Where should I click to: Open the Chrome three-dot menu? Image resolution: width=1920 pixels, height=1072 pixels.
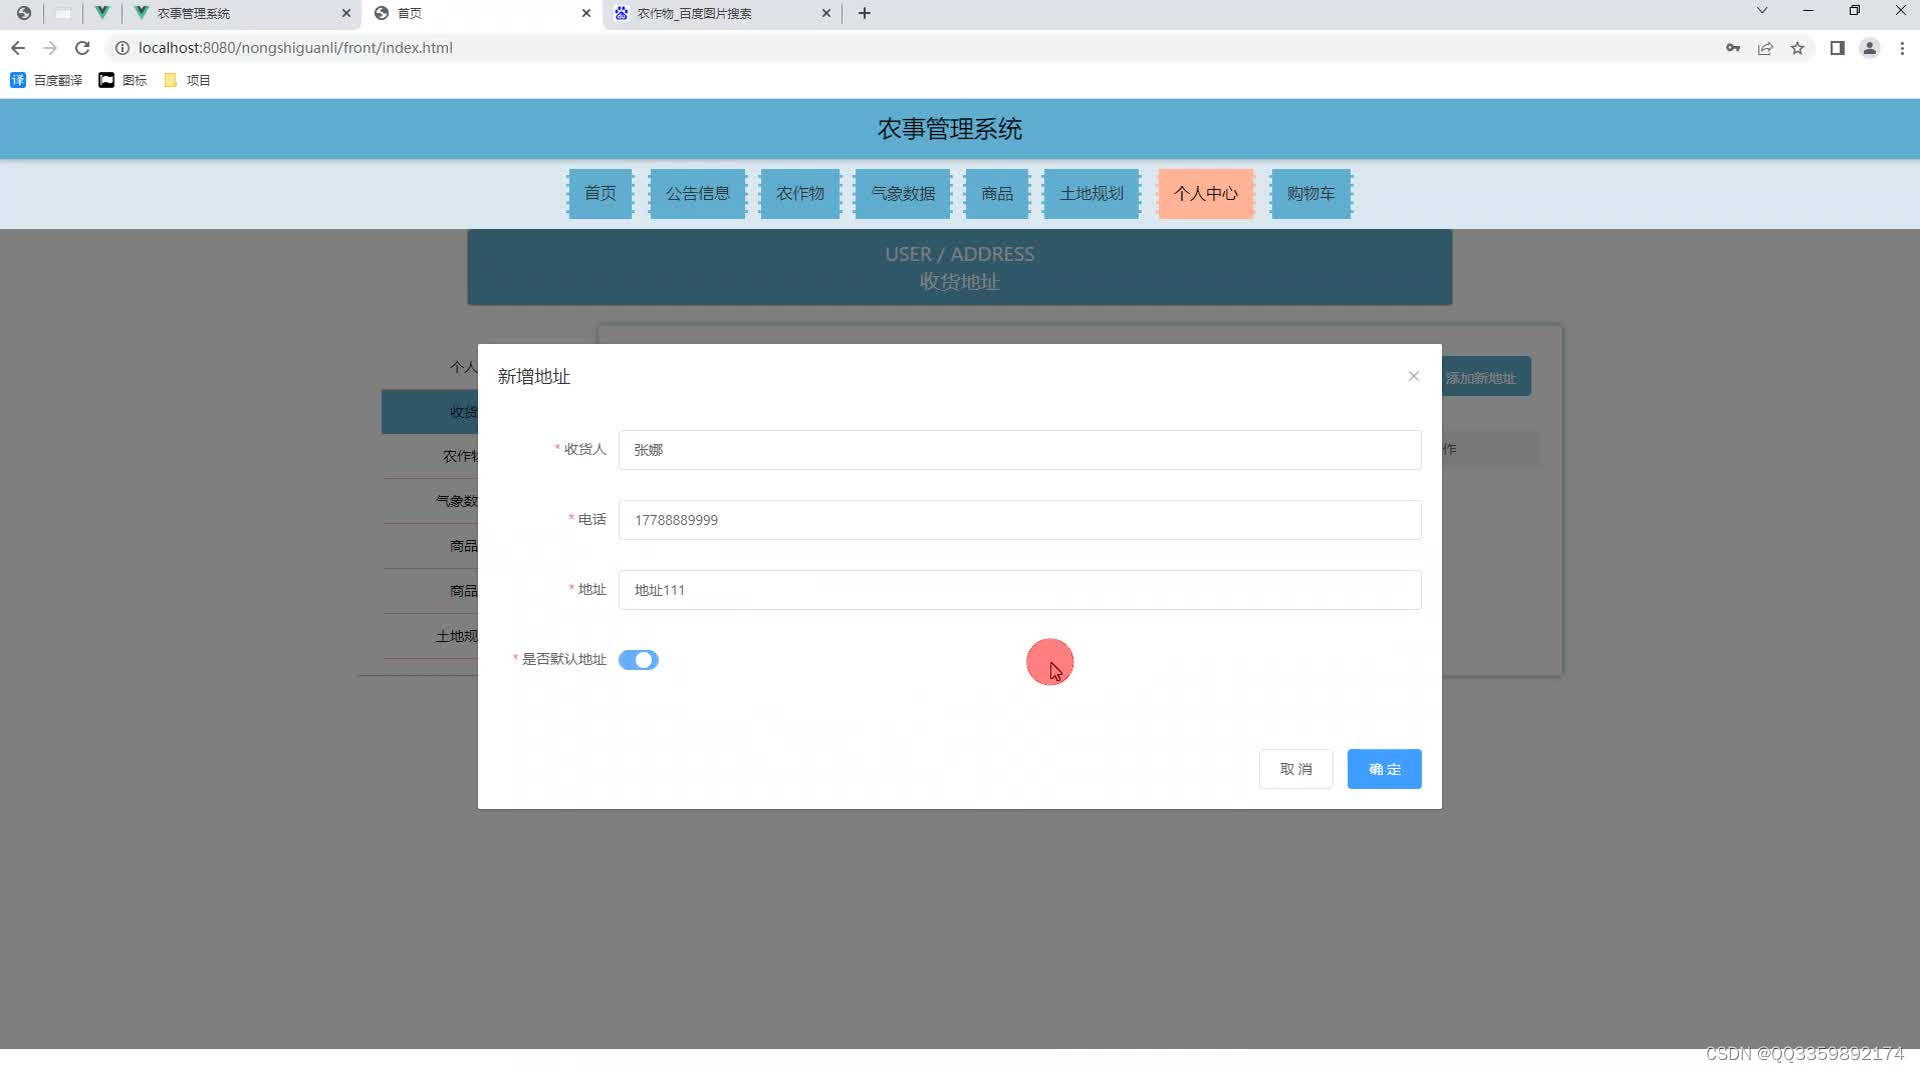[x=1902, y=48]
